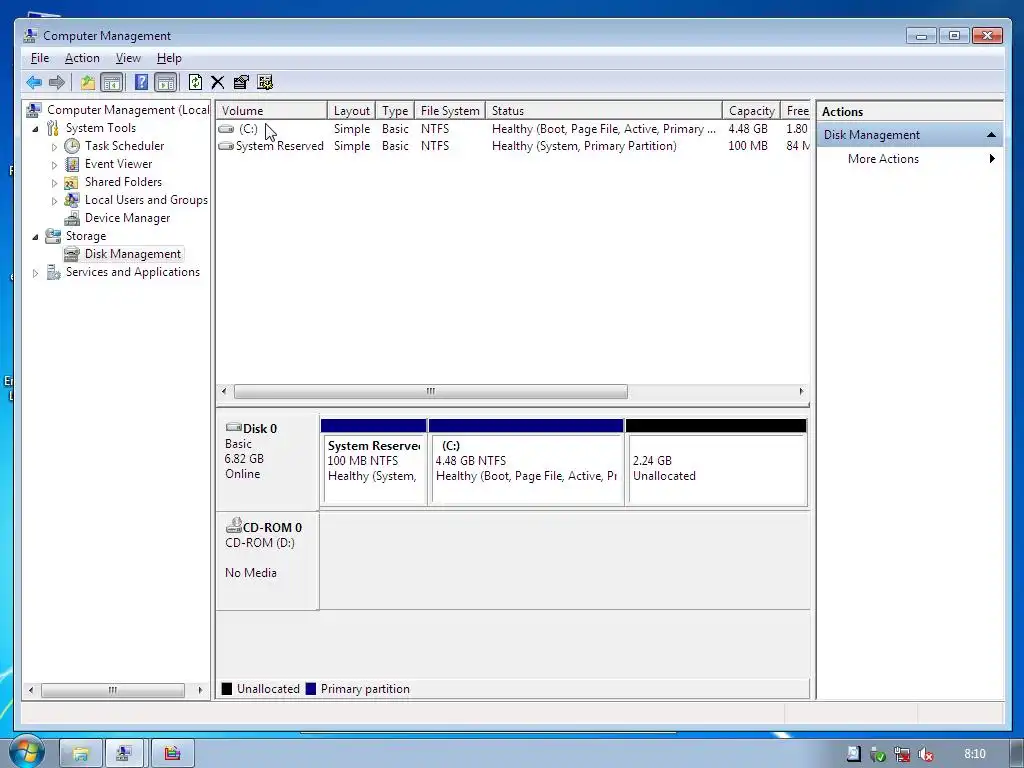Open the Help menu

(x=169, y=58)
